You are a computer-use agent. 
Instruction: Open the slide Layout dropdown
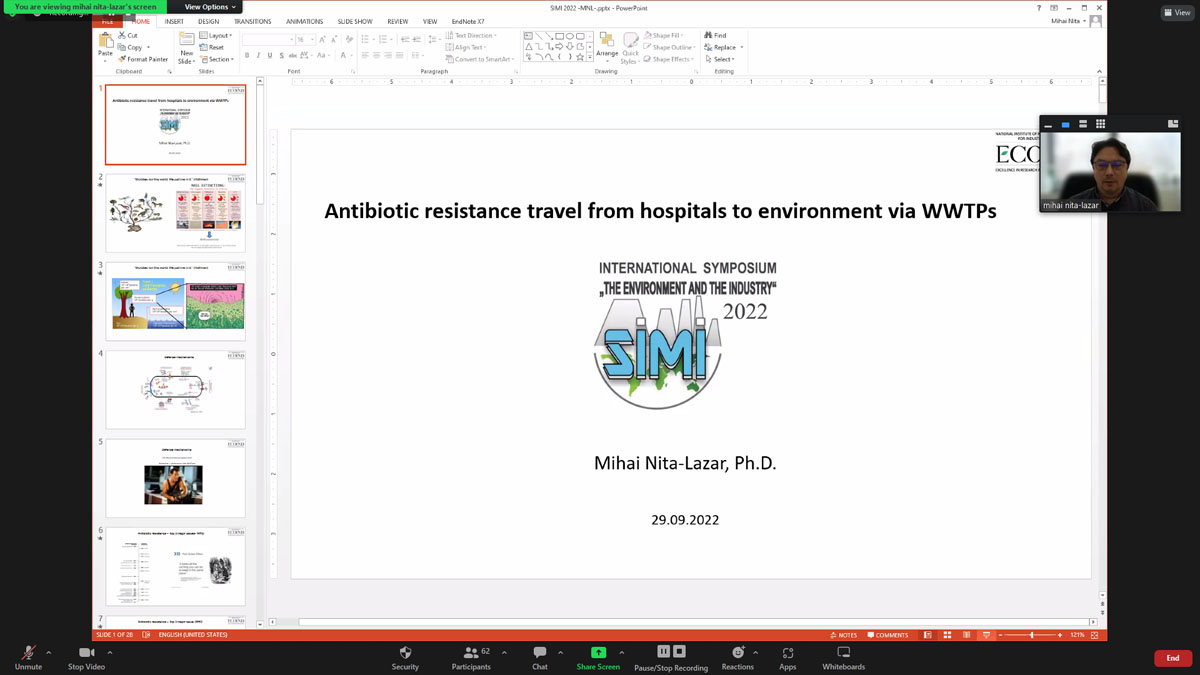(x=215, y=36)
